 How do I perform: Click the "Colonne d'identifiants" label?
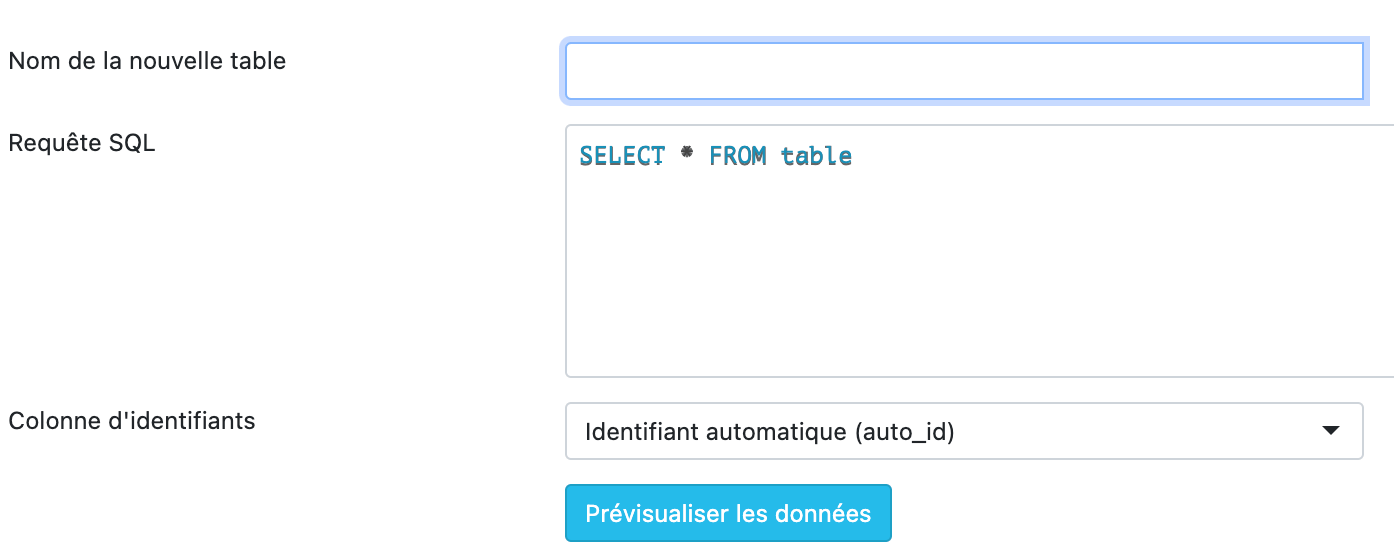(132, 421)
